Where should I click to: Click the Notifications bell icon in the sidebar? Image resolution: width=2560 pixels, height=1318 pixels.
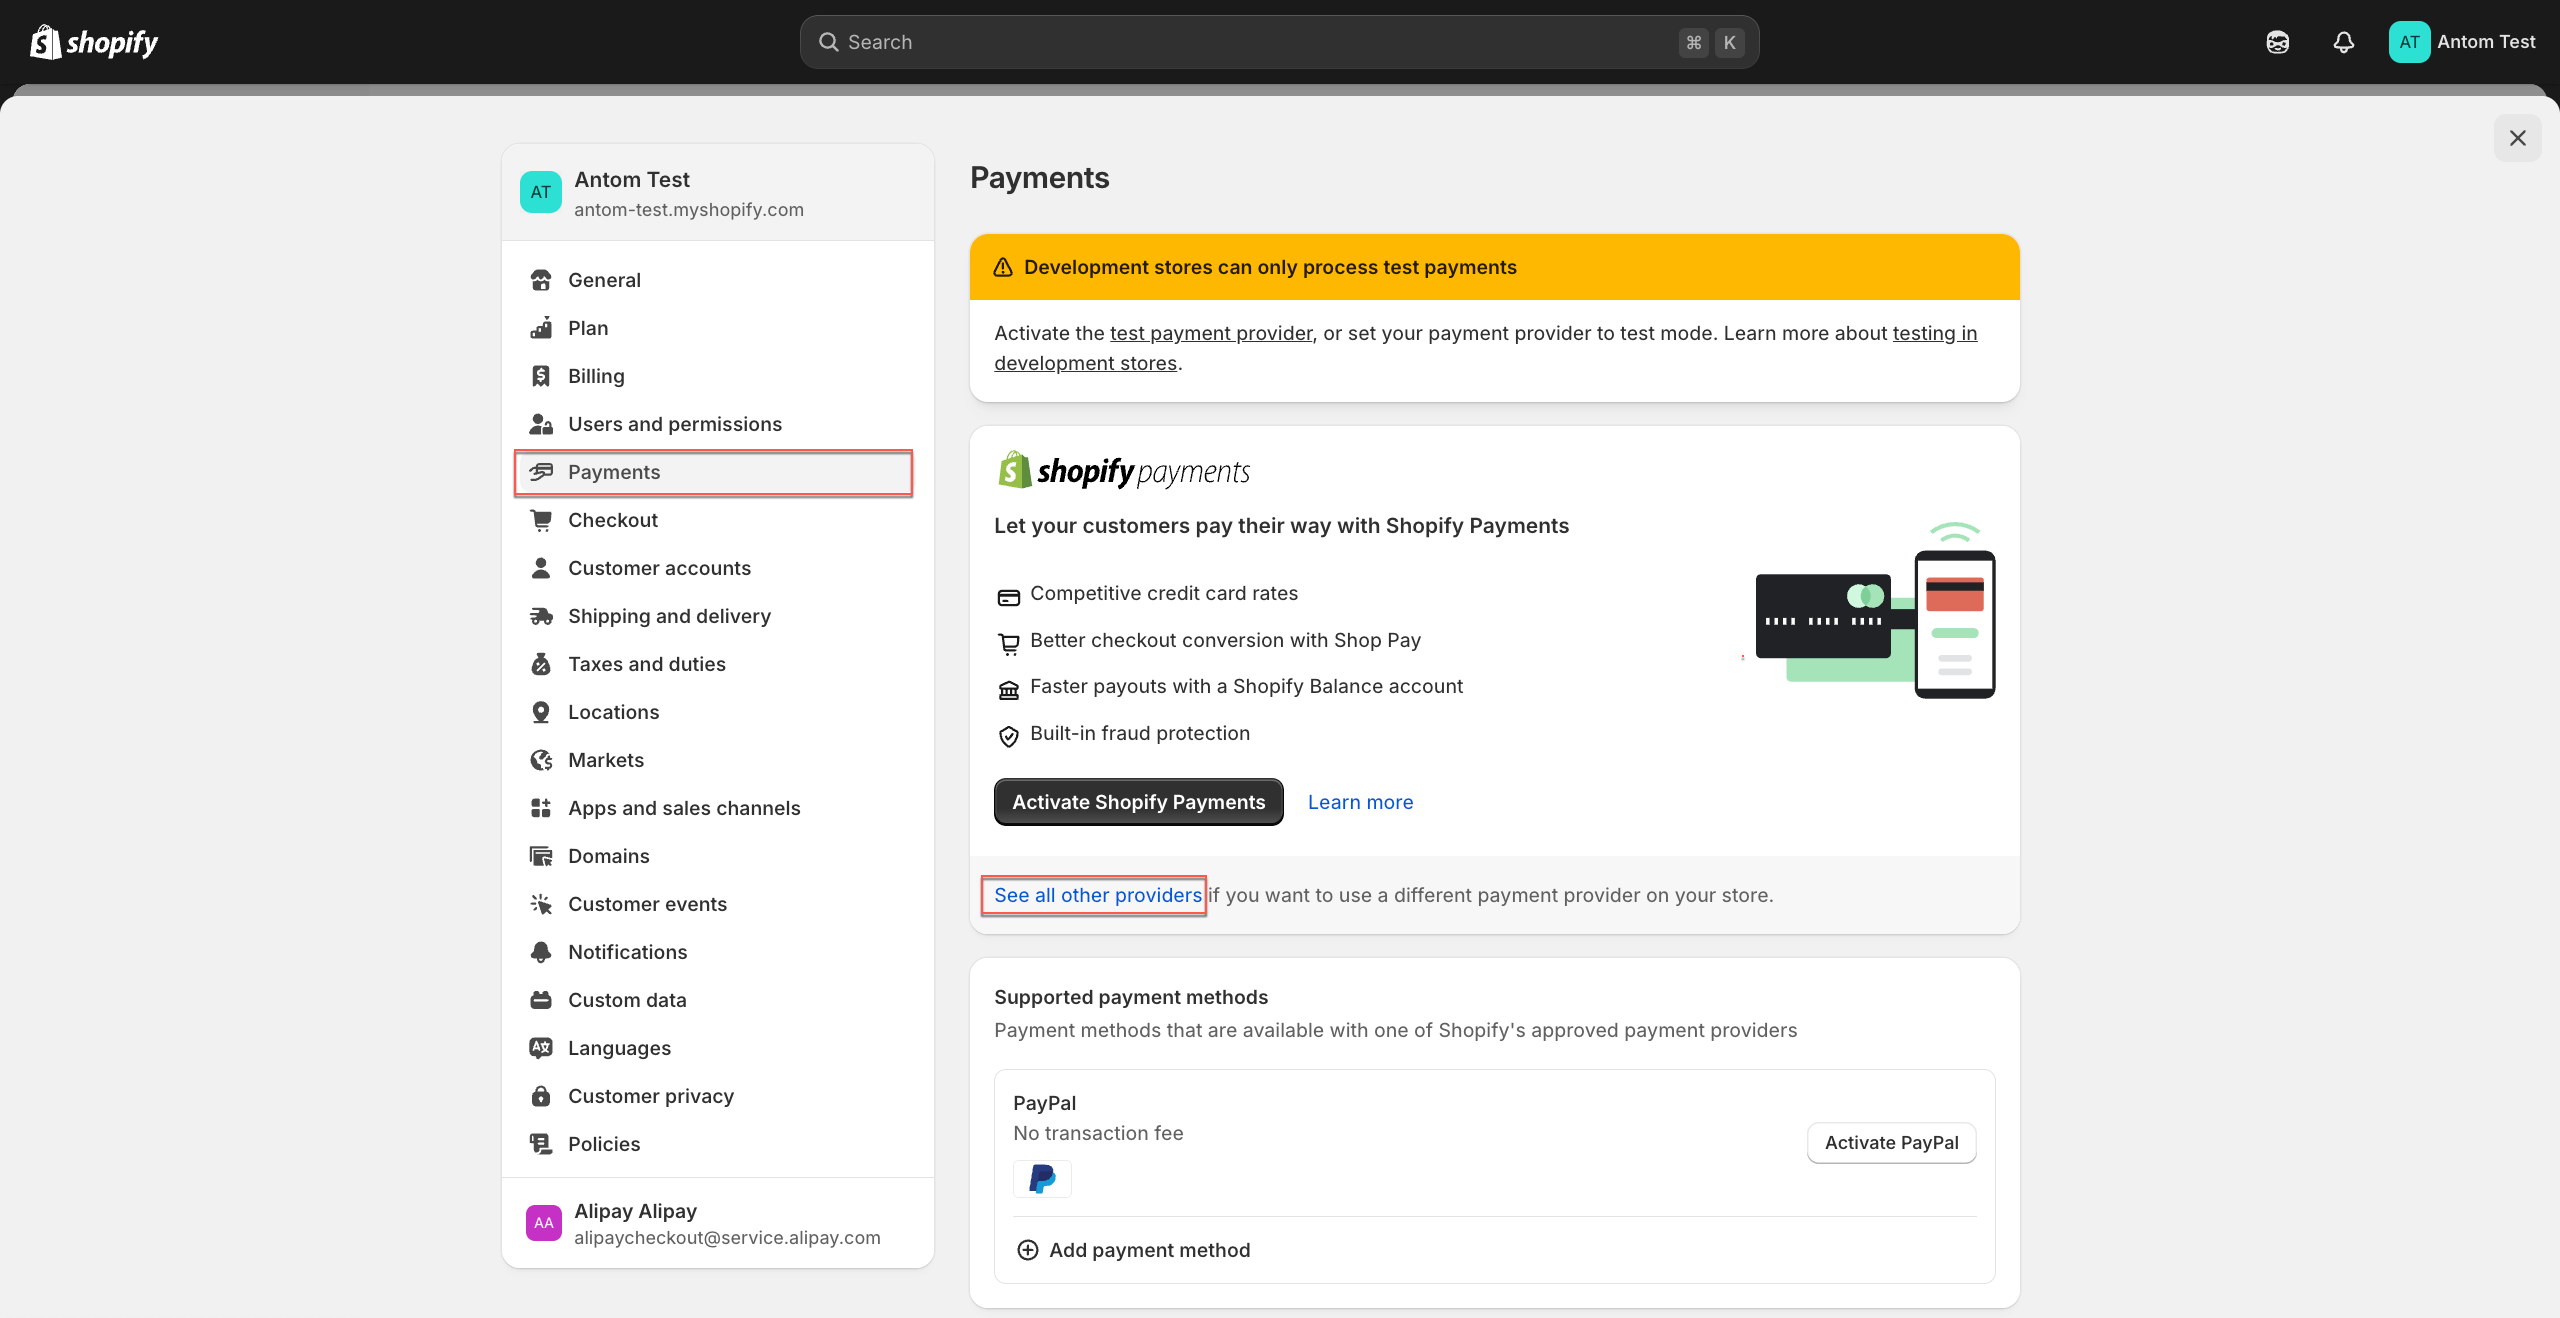coord(541,952)
